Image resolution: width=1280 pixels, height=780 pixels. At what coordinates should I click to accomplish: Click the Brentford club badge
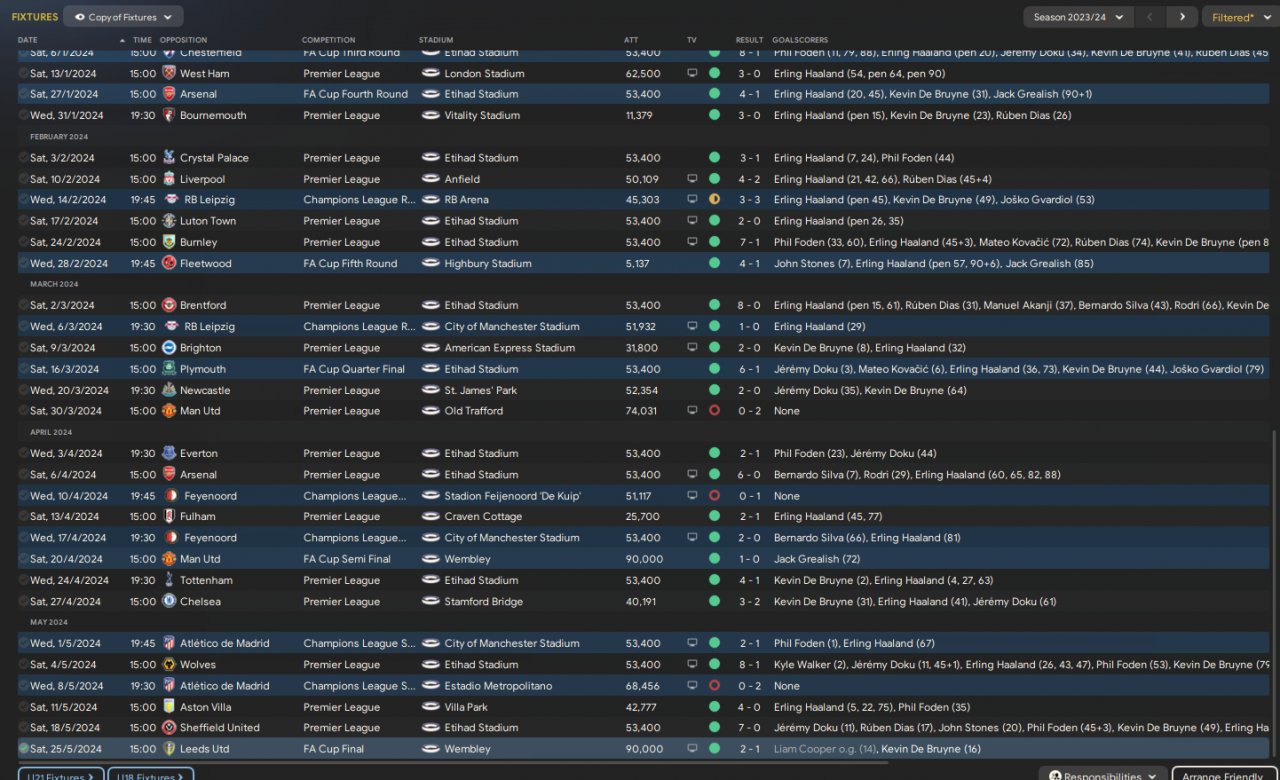(x=169, y=305)
